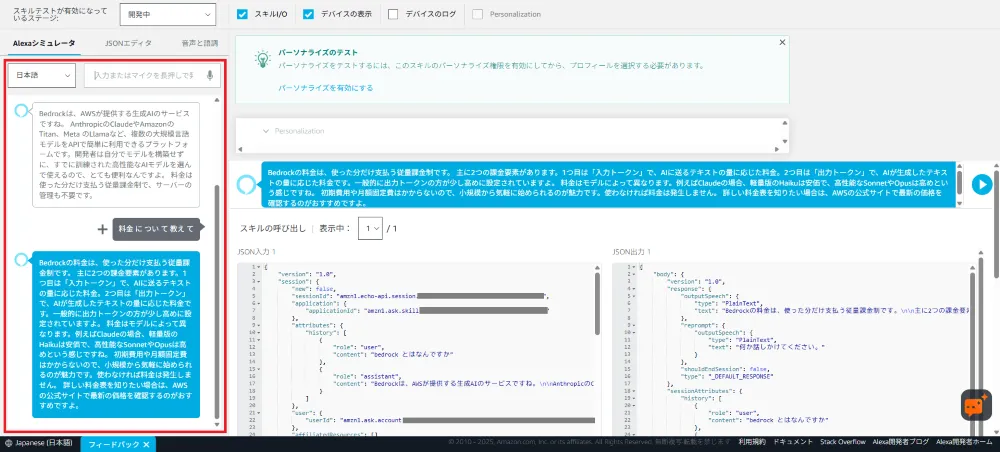Close the フィードバック tab with its X
The image size is (1000, 452).
click(146, 444)
